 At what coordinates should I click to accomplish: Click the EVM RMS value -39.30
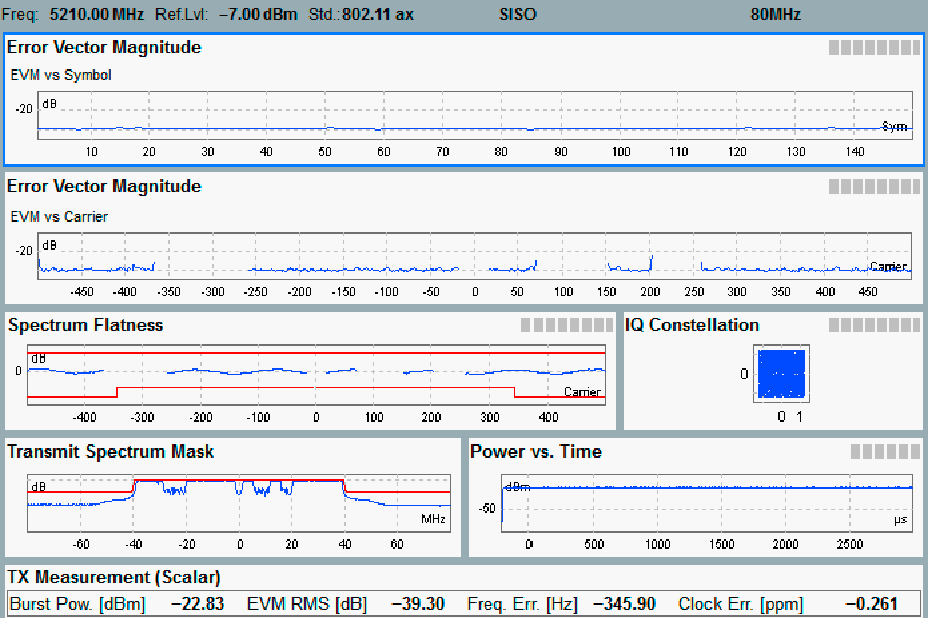pos(419,604)
